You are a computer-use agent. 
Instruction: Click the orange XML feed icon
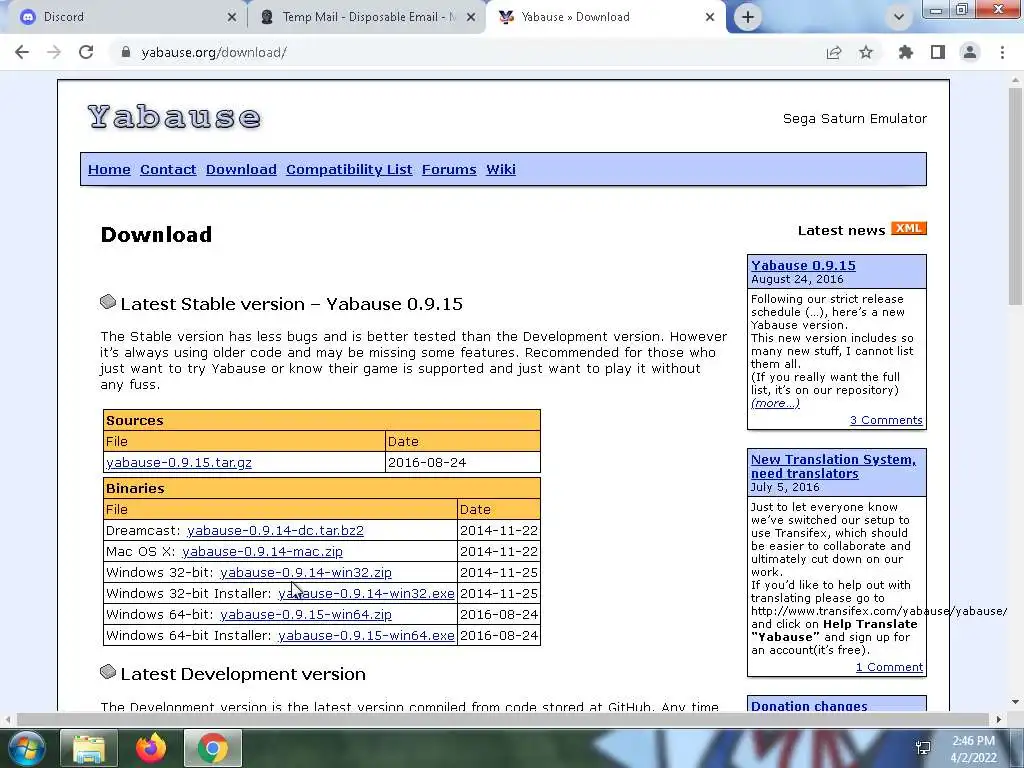(908, 229)
